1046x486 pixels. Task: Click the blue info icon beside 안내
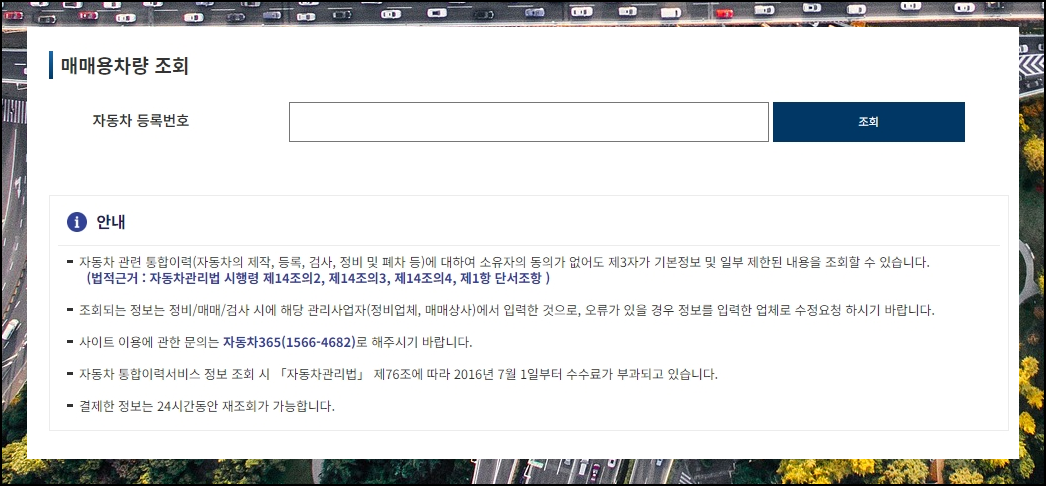[x=77, y=222]
